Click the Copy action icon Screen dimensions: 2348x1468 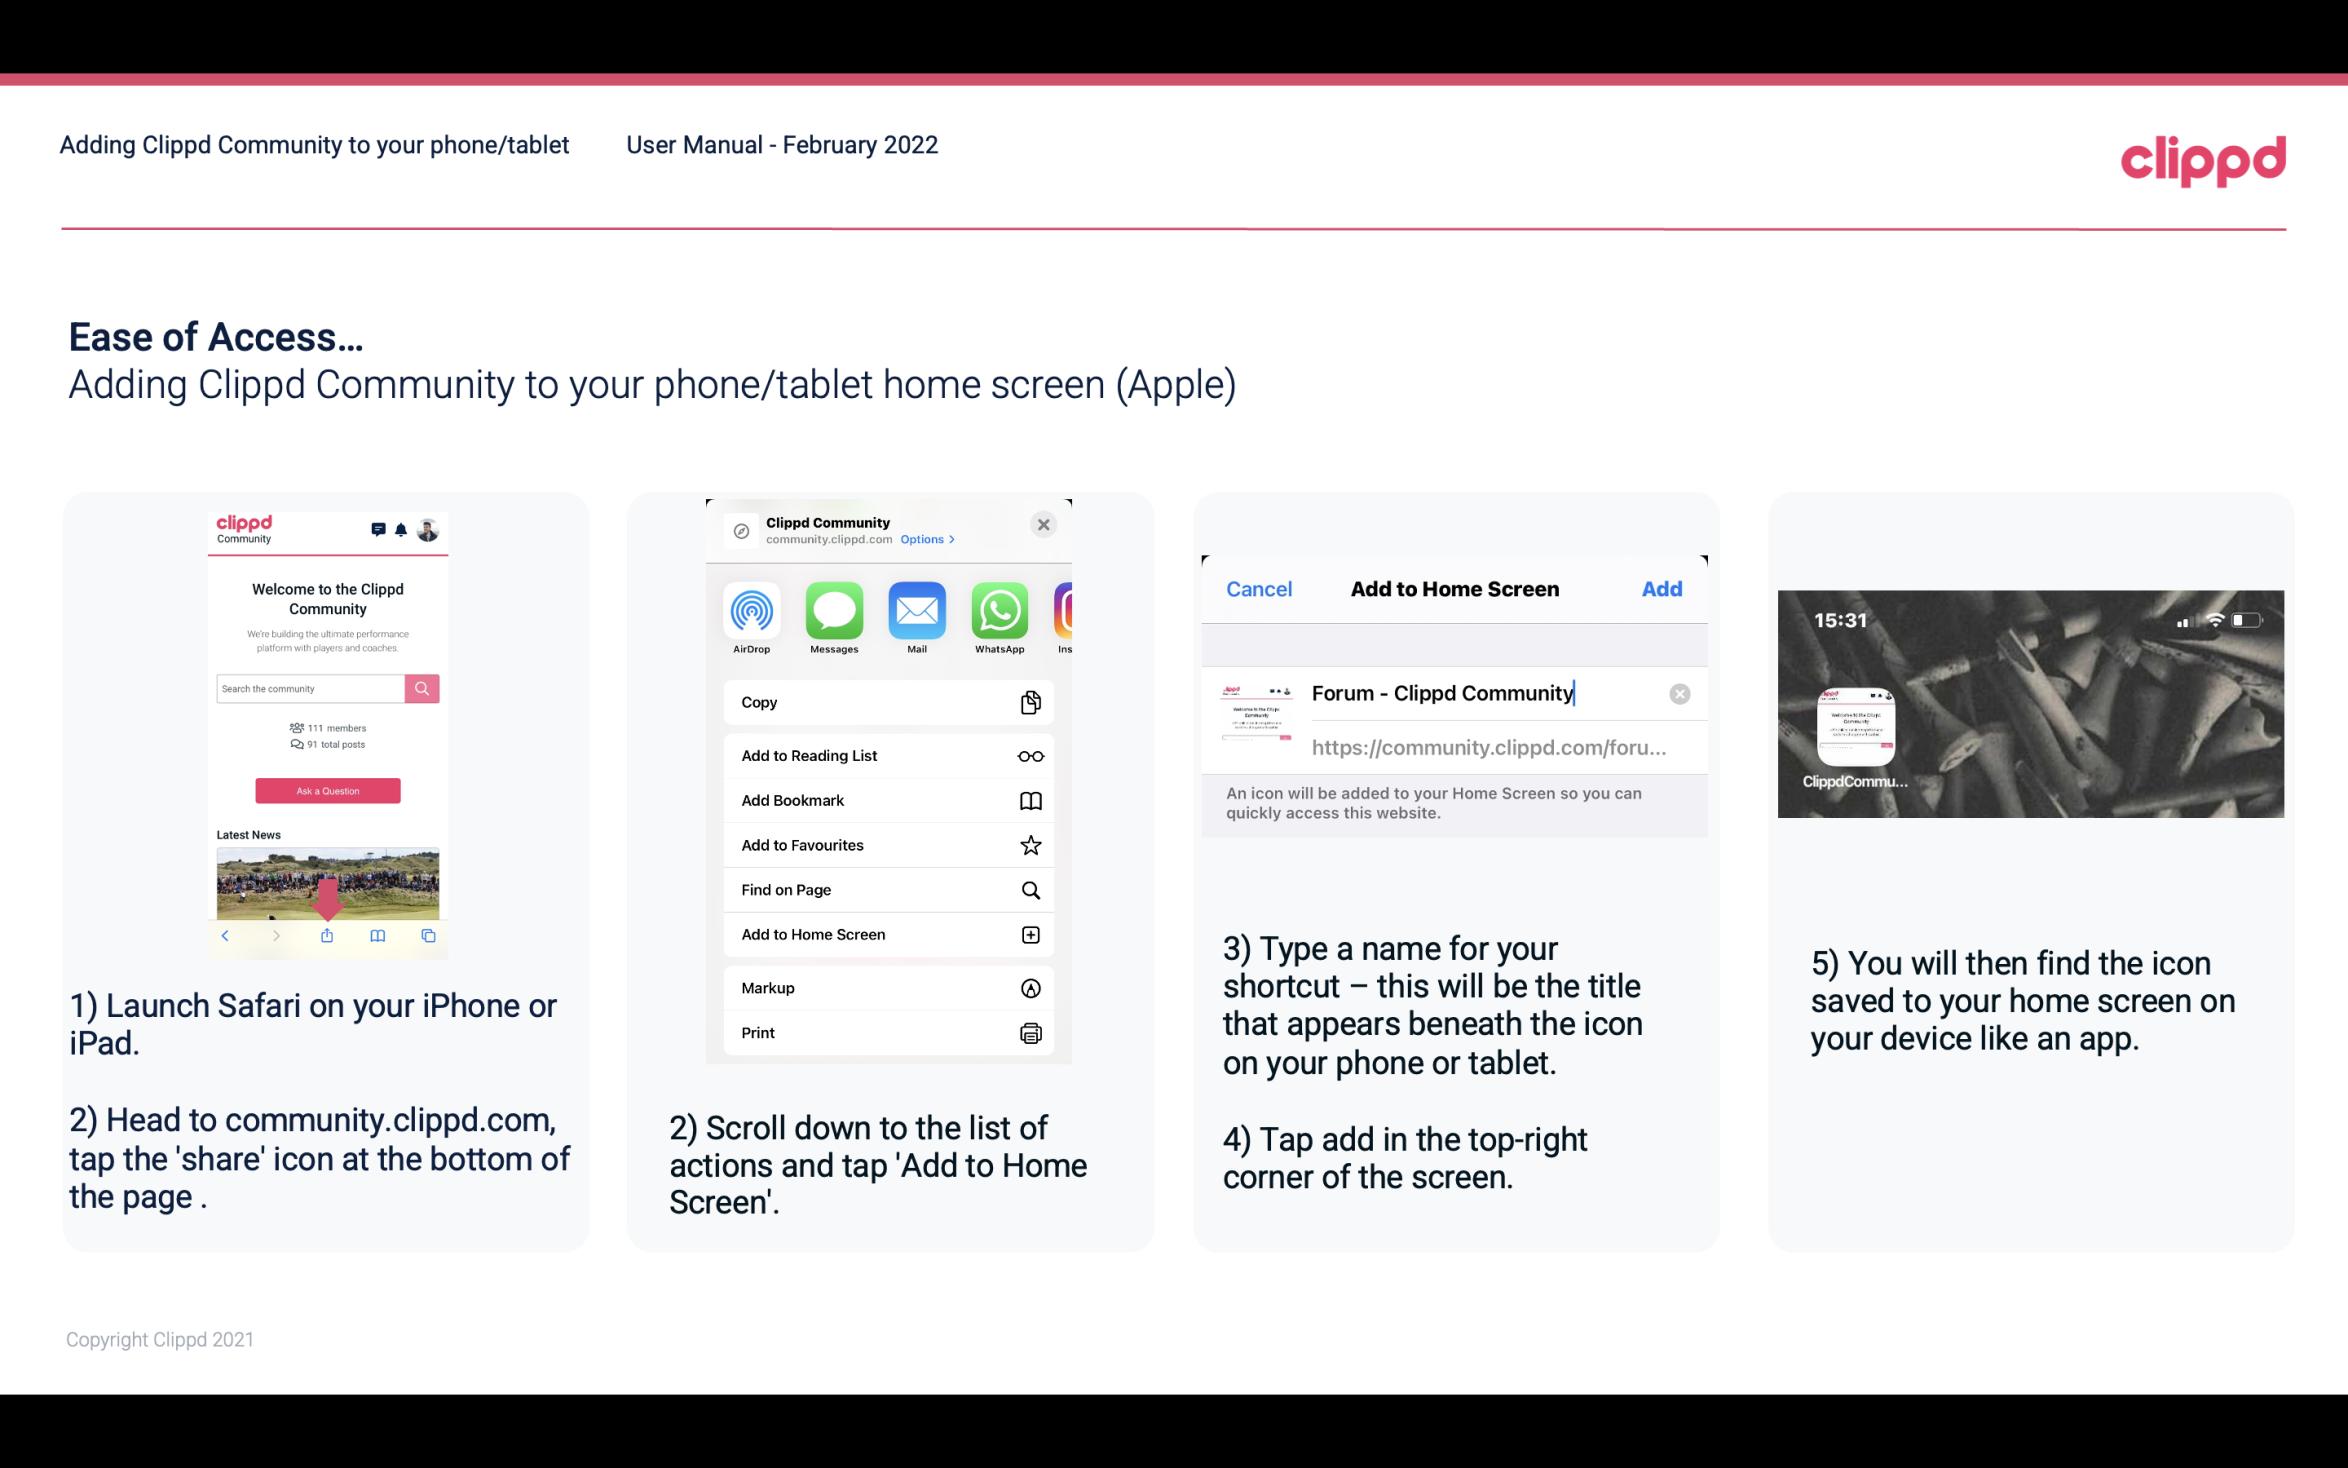1028,702
